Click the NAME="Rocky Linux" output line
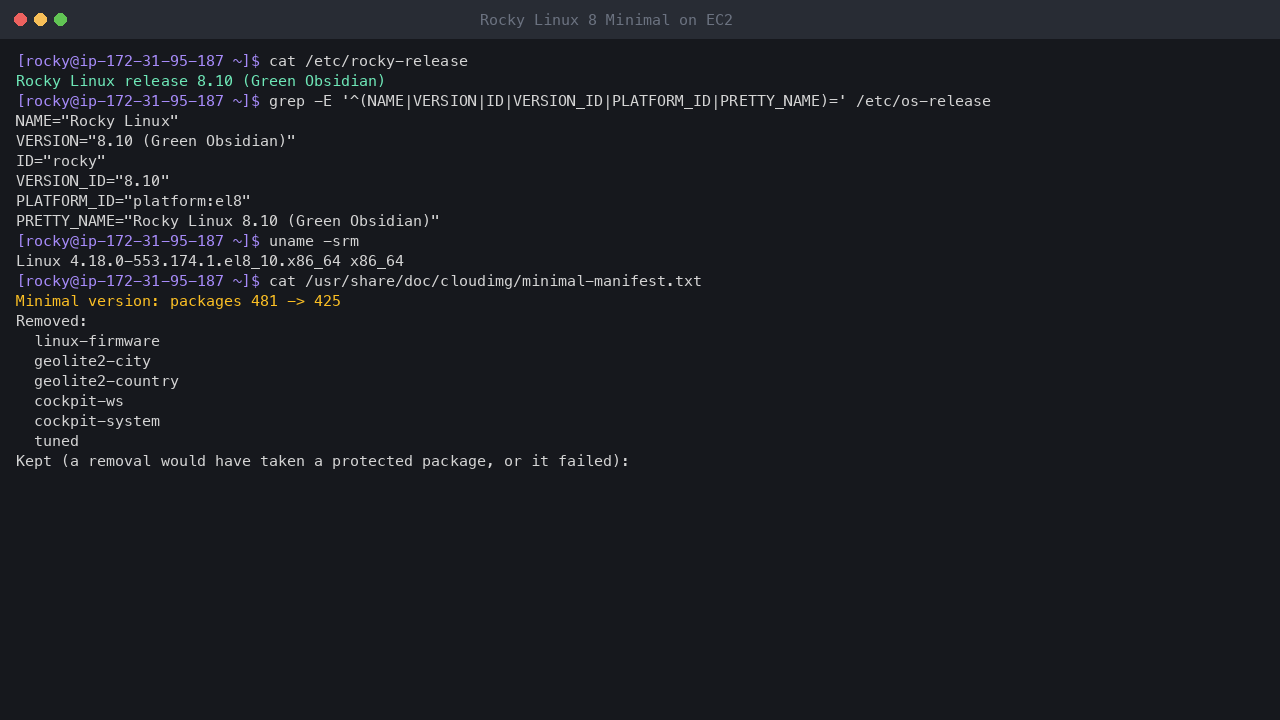This screenshot has width=1280, height=720. pyautogui.click(x=97, y=121)
